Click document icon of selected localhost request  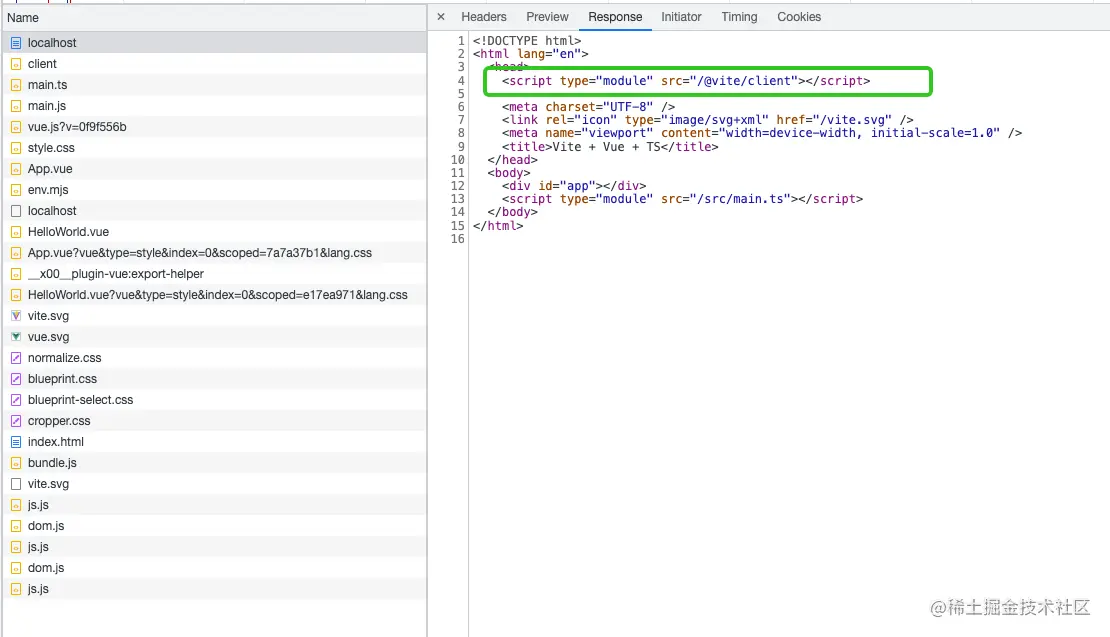(x=16, y=43)
